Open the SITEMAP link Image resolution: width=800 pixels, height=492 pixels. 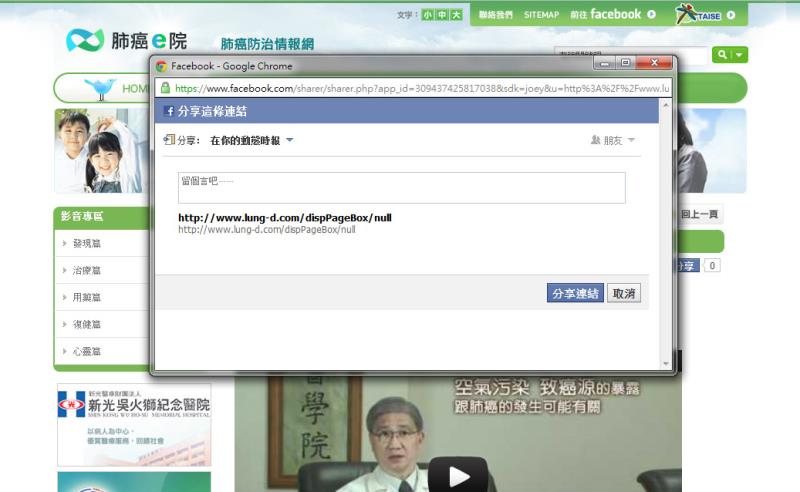click(x=541, y=15)
